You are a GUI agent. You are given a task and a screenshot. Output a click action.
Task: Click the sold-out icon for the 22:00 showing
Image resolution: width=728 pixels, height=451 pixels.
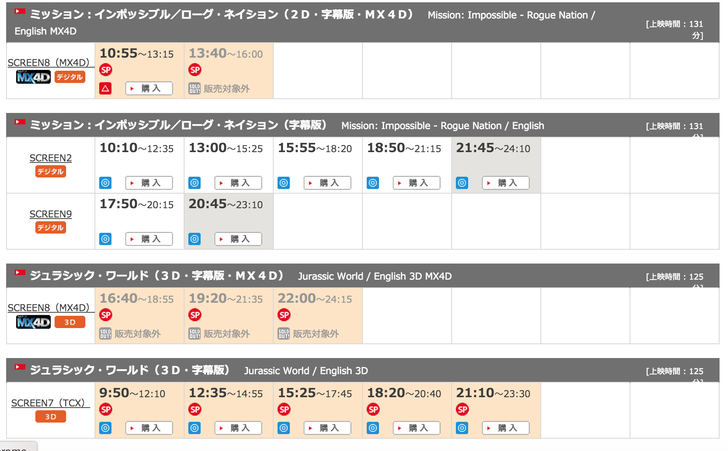tap(283, 333)
